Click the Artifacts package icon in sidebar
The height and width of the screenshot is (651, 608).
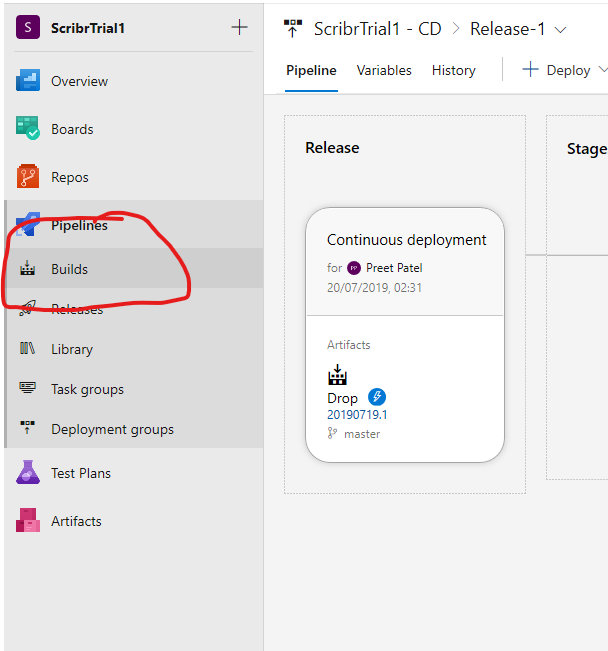point(28,520)
